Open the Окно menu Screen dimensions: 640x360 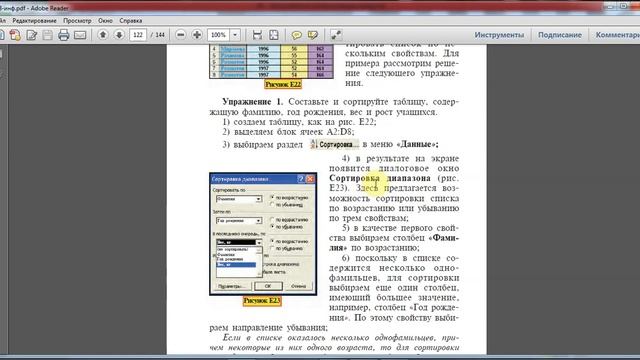(105, 20)
